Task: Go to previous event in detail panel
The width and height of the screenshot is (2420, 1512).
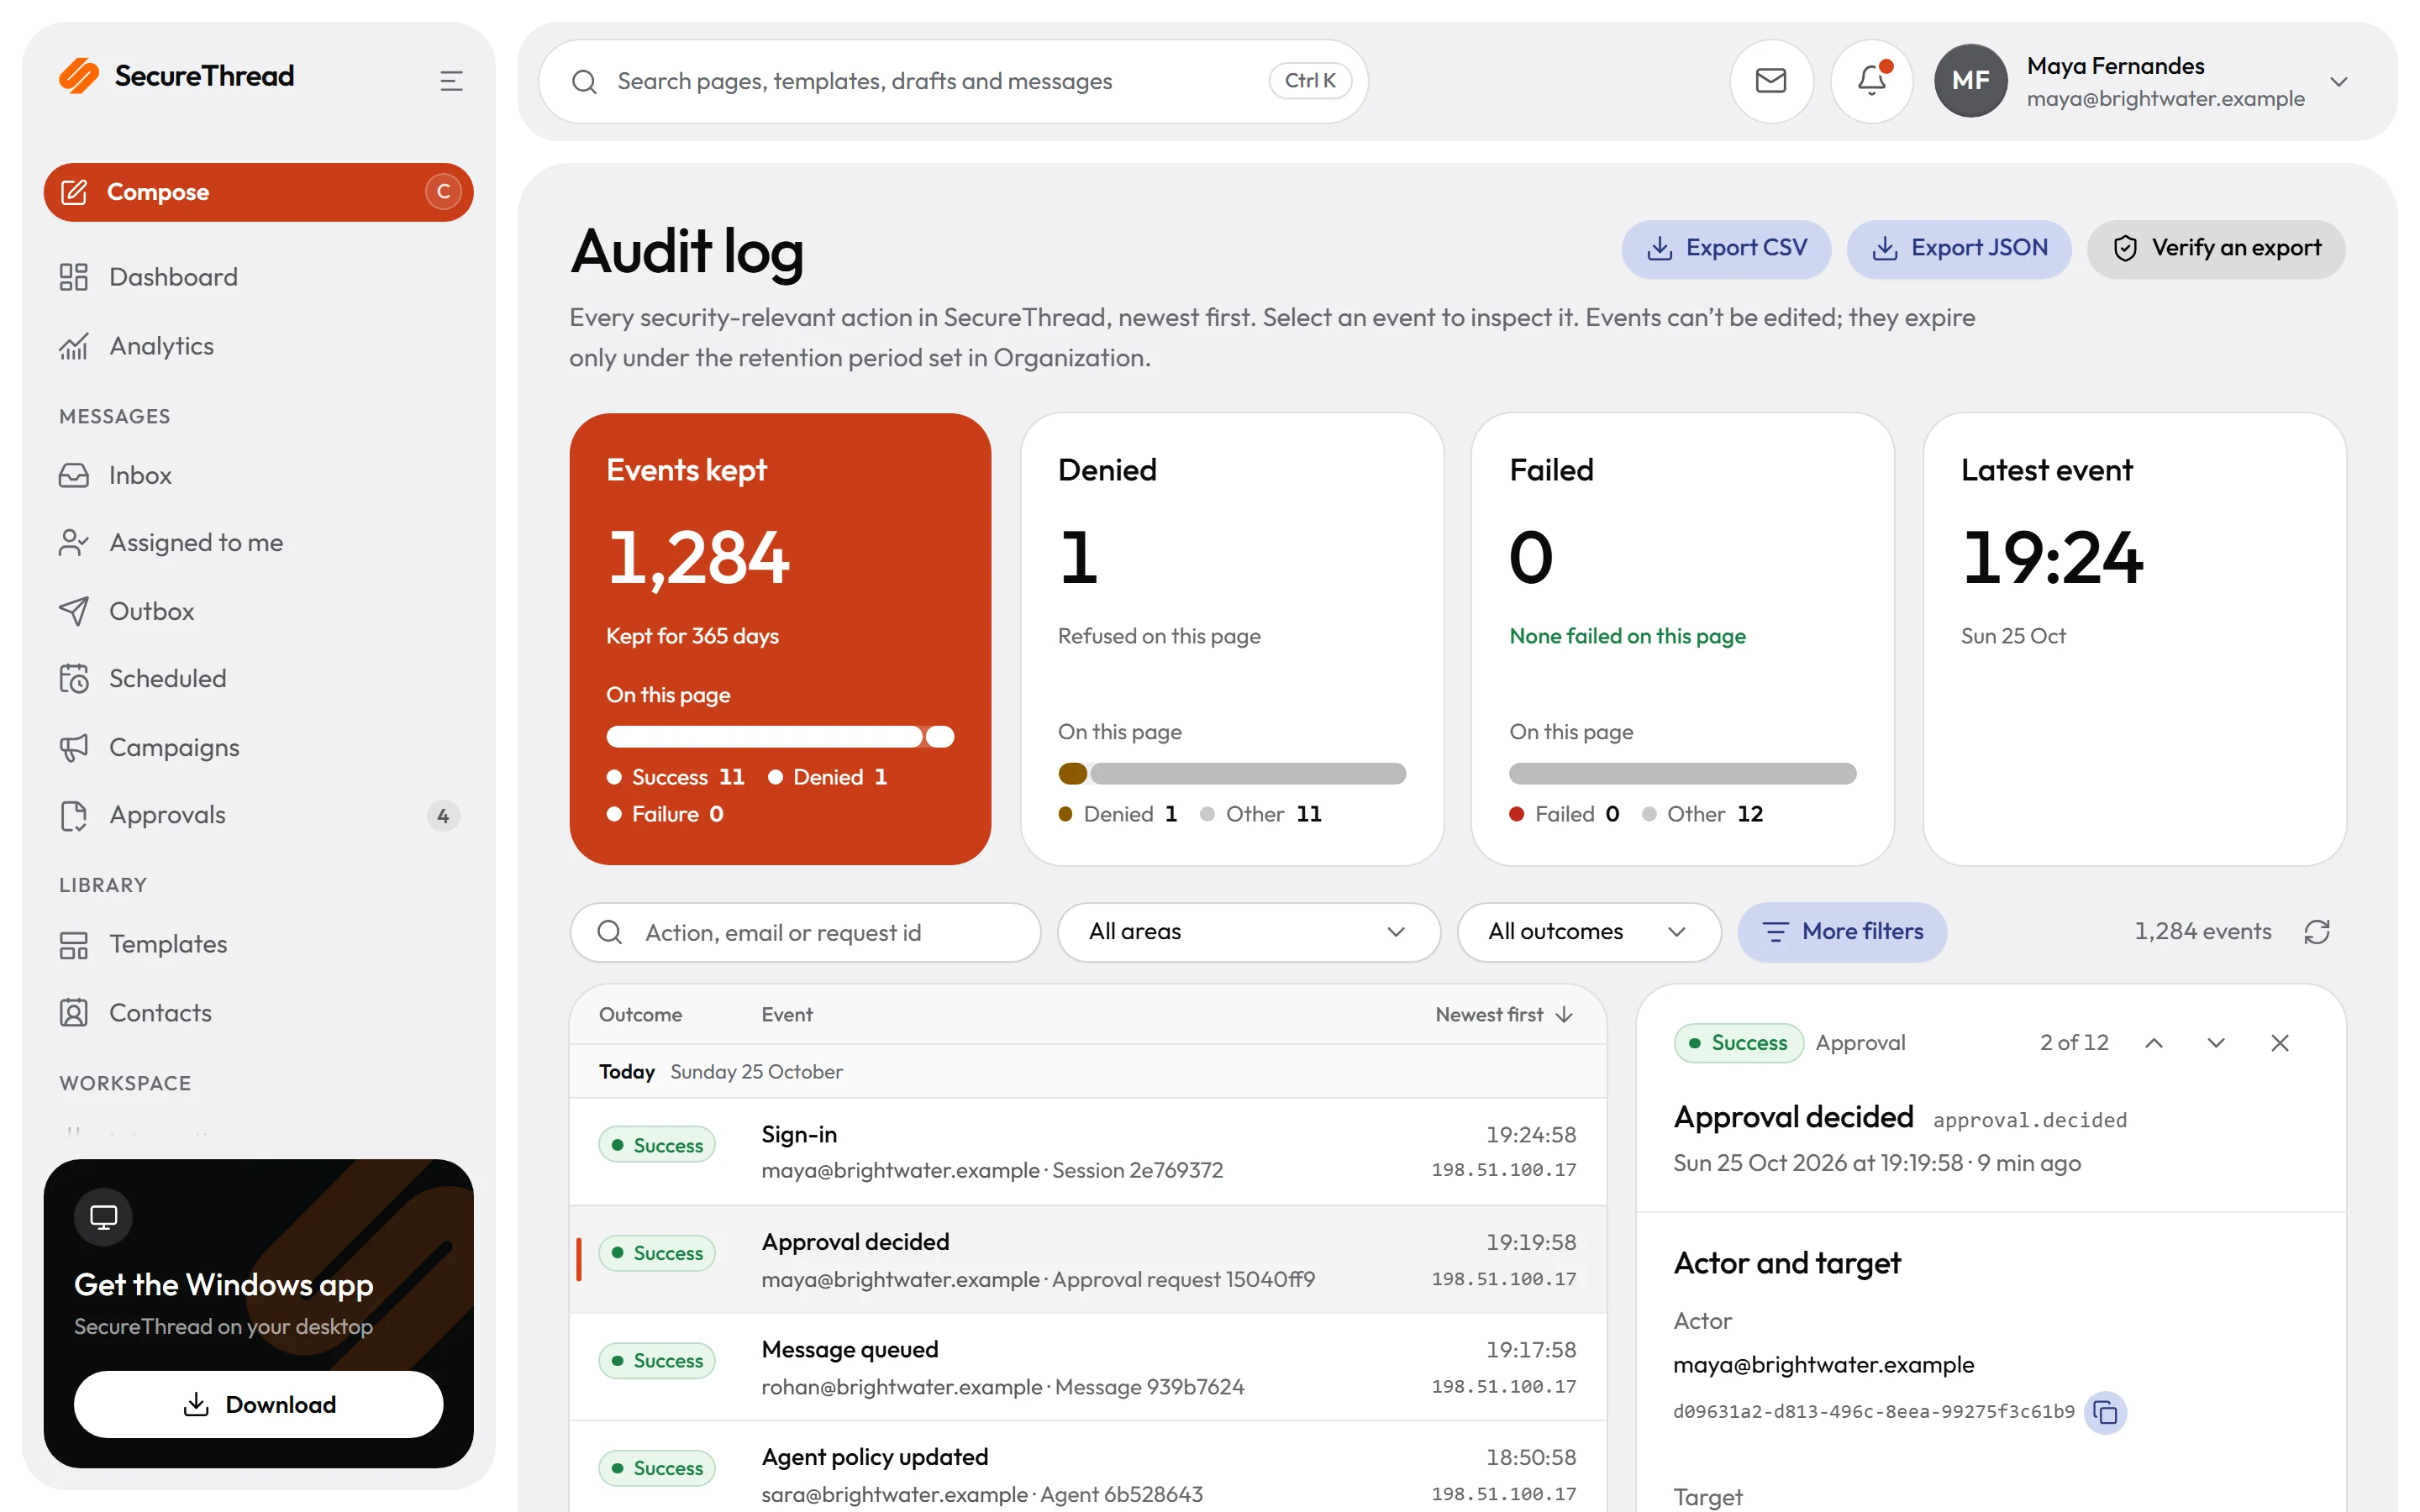Action: (2154, 1043)
